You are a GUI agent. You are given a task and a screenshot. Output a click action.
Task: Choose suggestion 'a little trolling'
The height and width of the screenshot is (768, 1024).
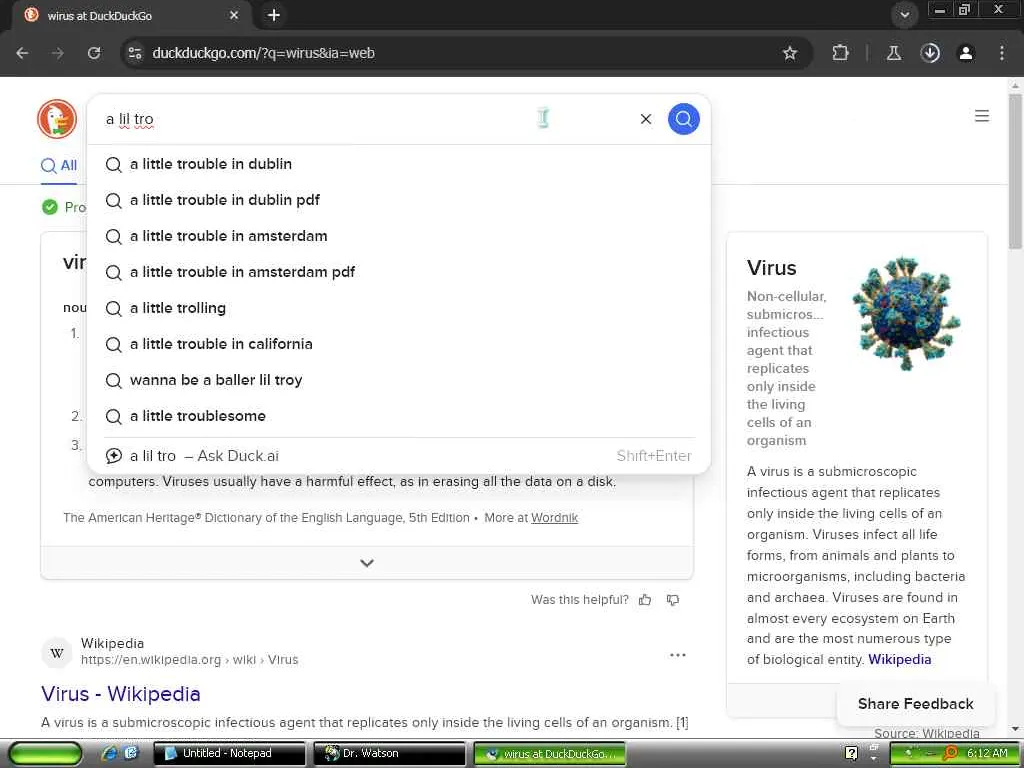[398, 308]
